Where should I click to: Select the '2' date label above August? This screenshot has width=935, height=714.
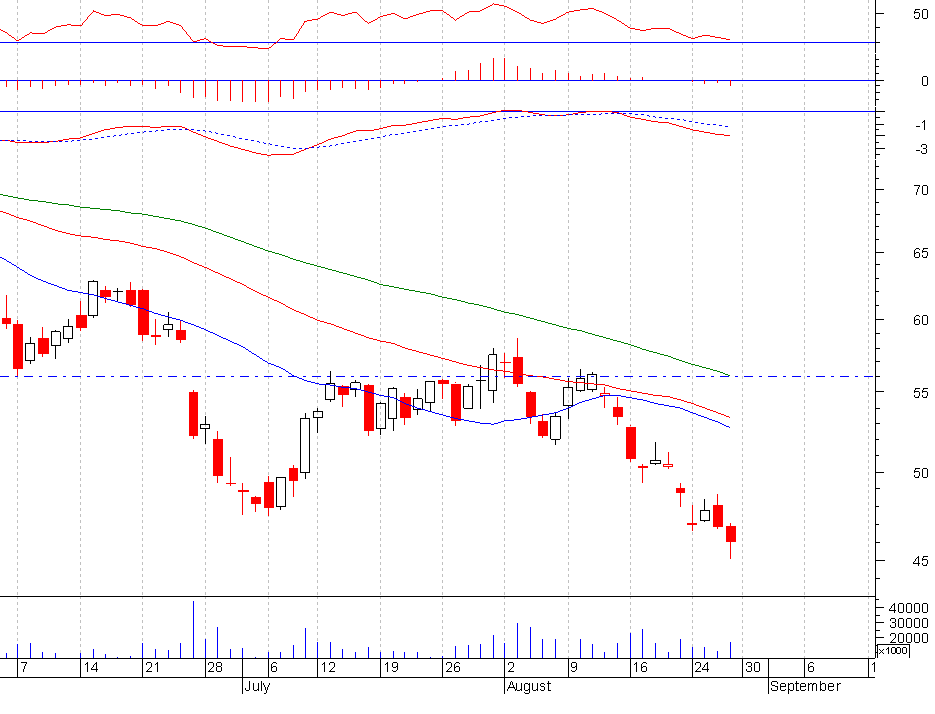[511, 667]
